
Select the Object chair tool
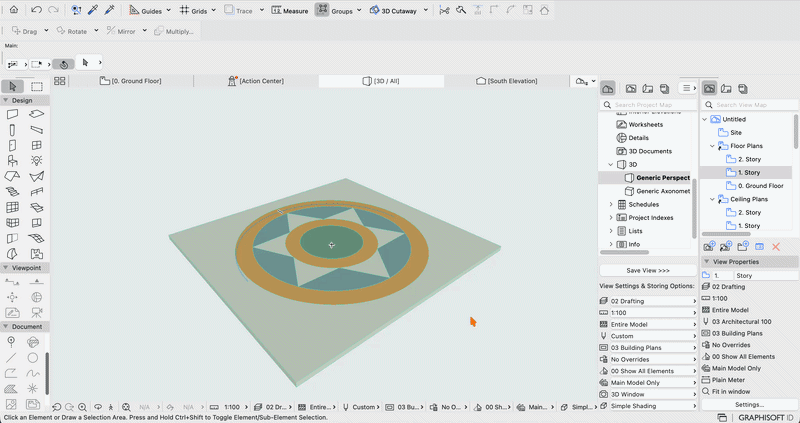pos(13,161)
